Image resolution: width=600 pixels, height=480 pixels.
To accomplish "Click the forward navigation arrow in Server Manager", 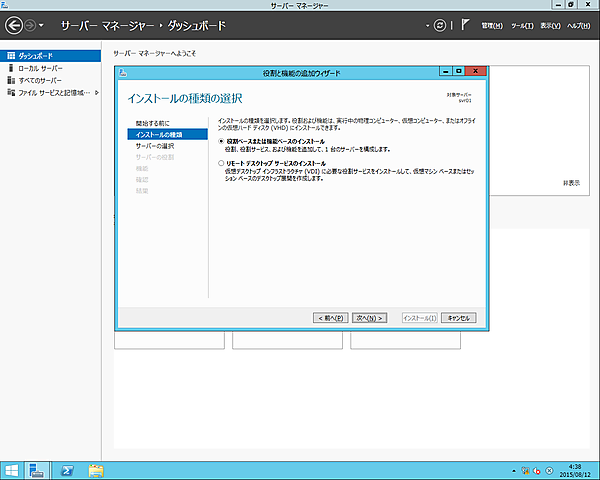I will coord(30,26).
